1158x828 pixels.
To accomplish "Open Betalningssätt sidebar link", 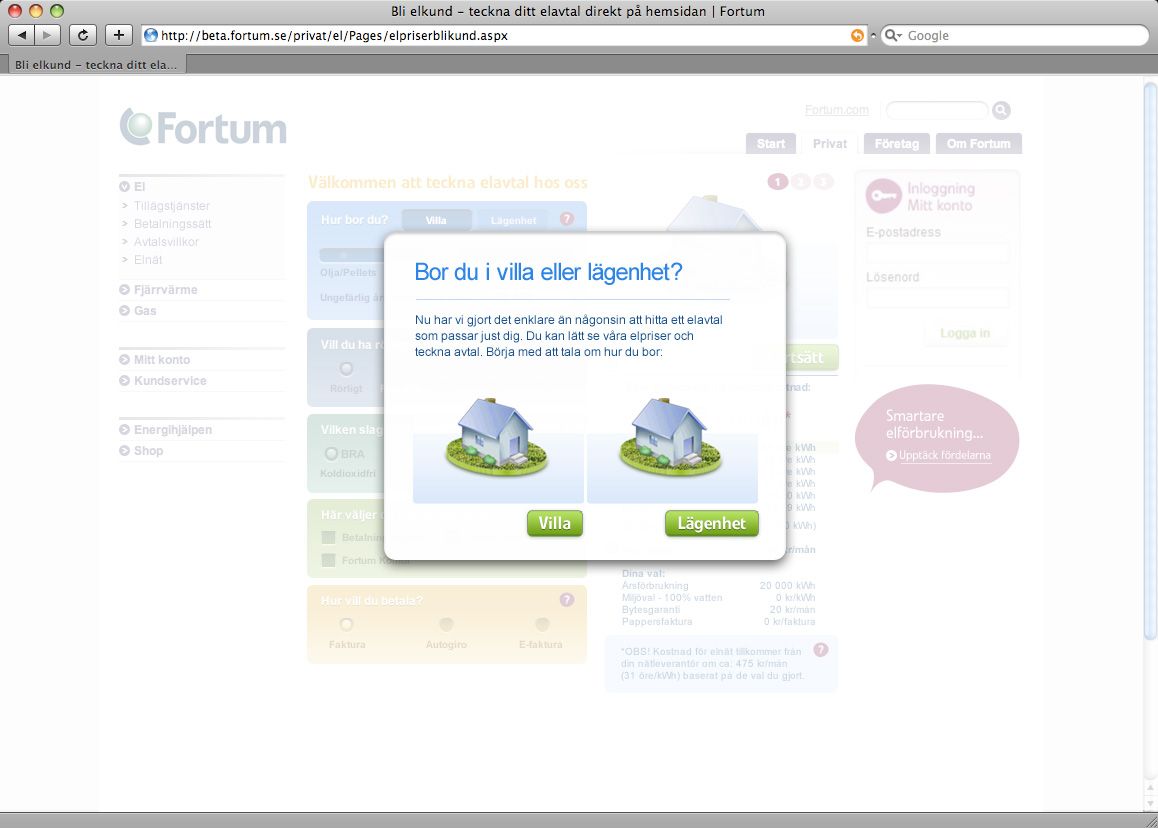I will point(172,224).
